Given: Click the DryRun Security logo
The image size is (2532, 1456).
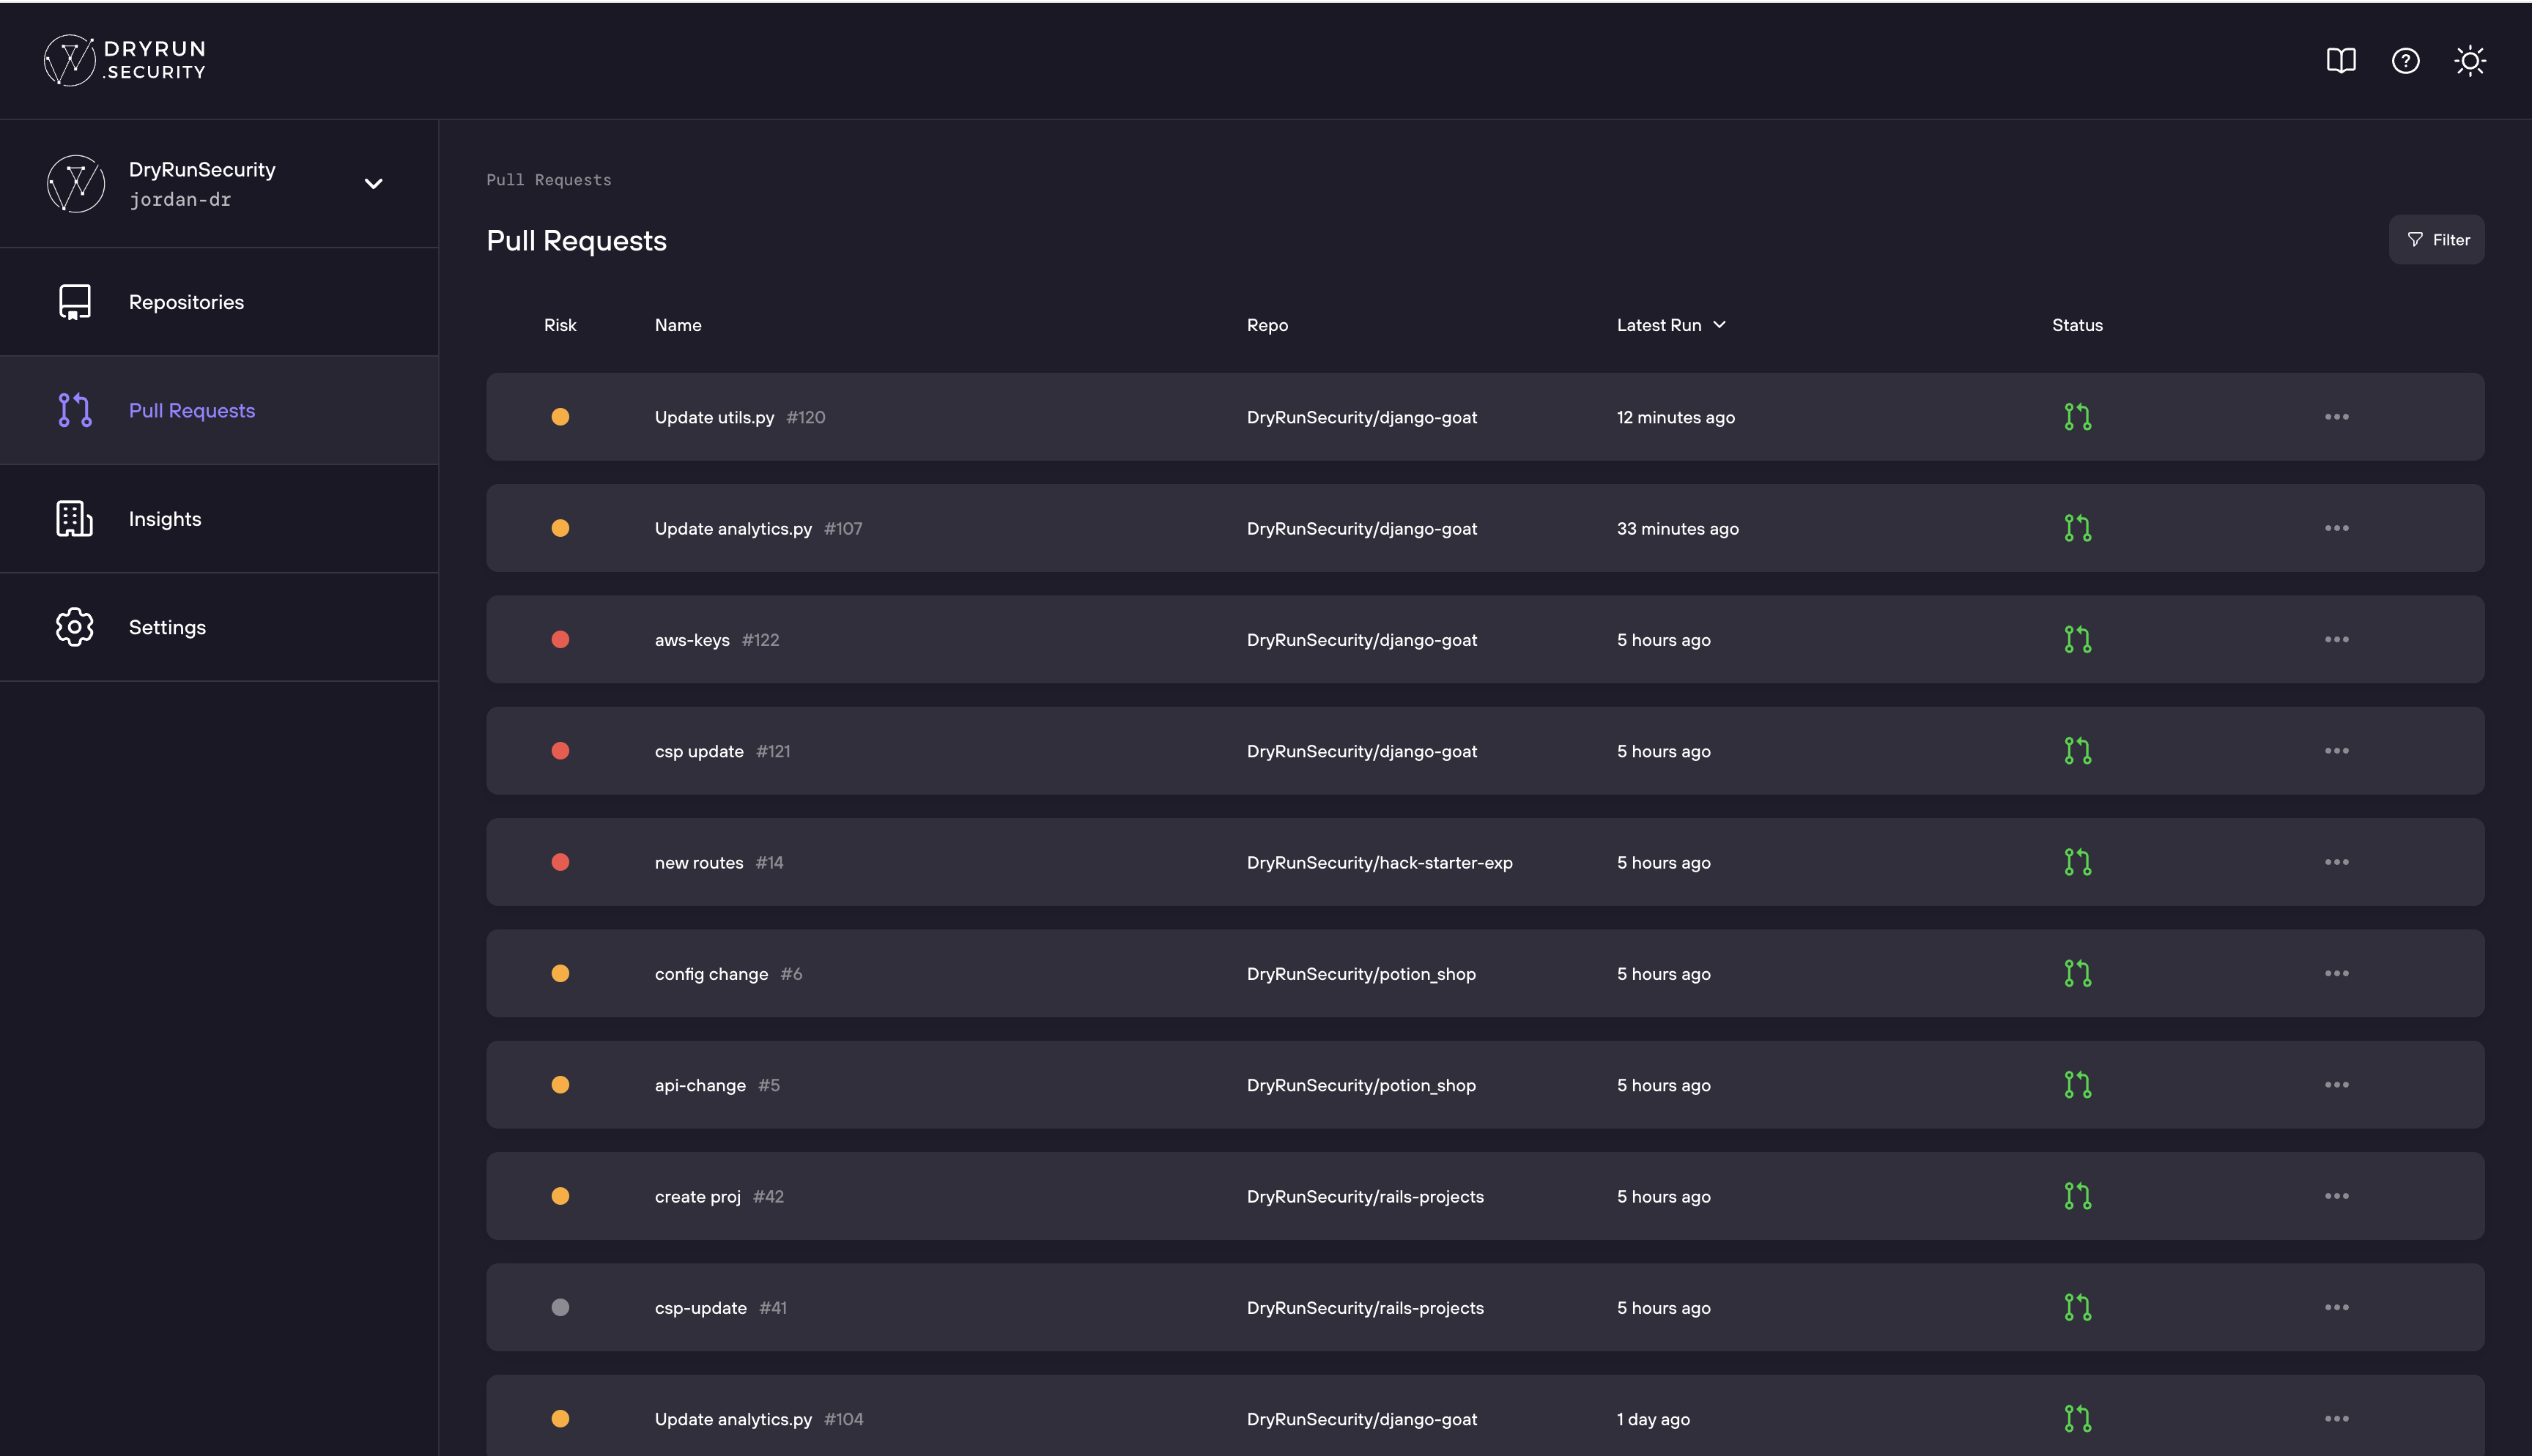Looking at the screenshot, I should (x=125, y=60).
